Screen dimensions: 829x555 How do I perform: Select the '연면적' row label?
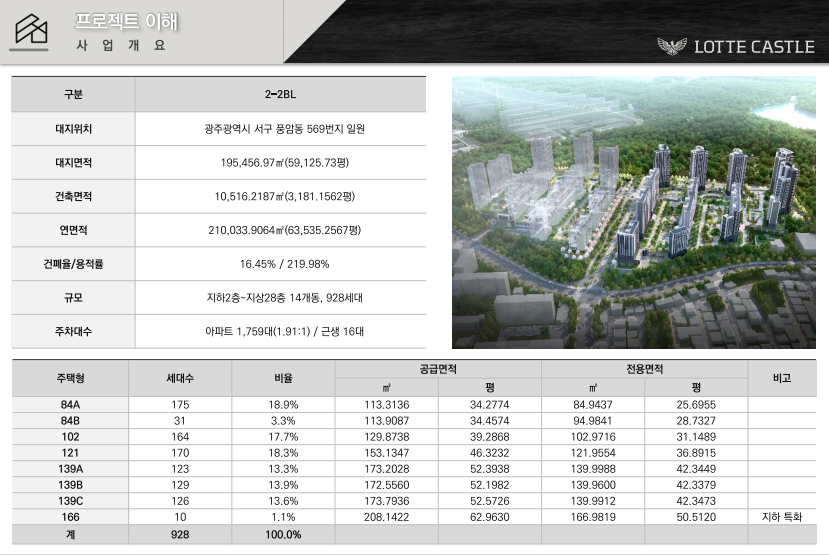tap(73, 230)
